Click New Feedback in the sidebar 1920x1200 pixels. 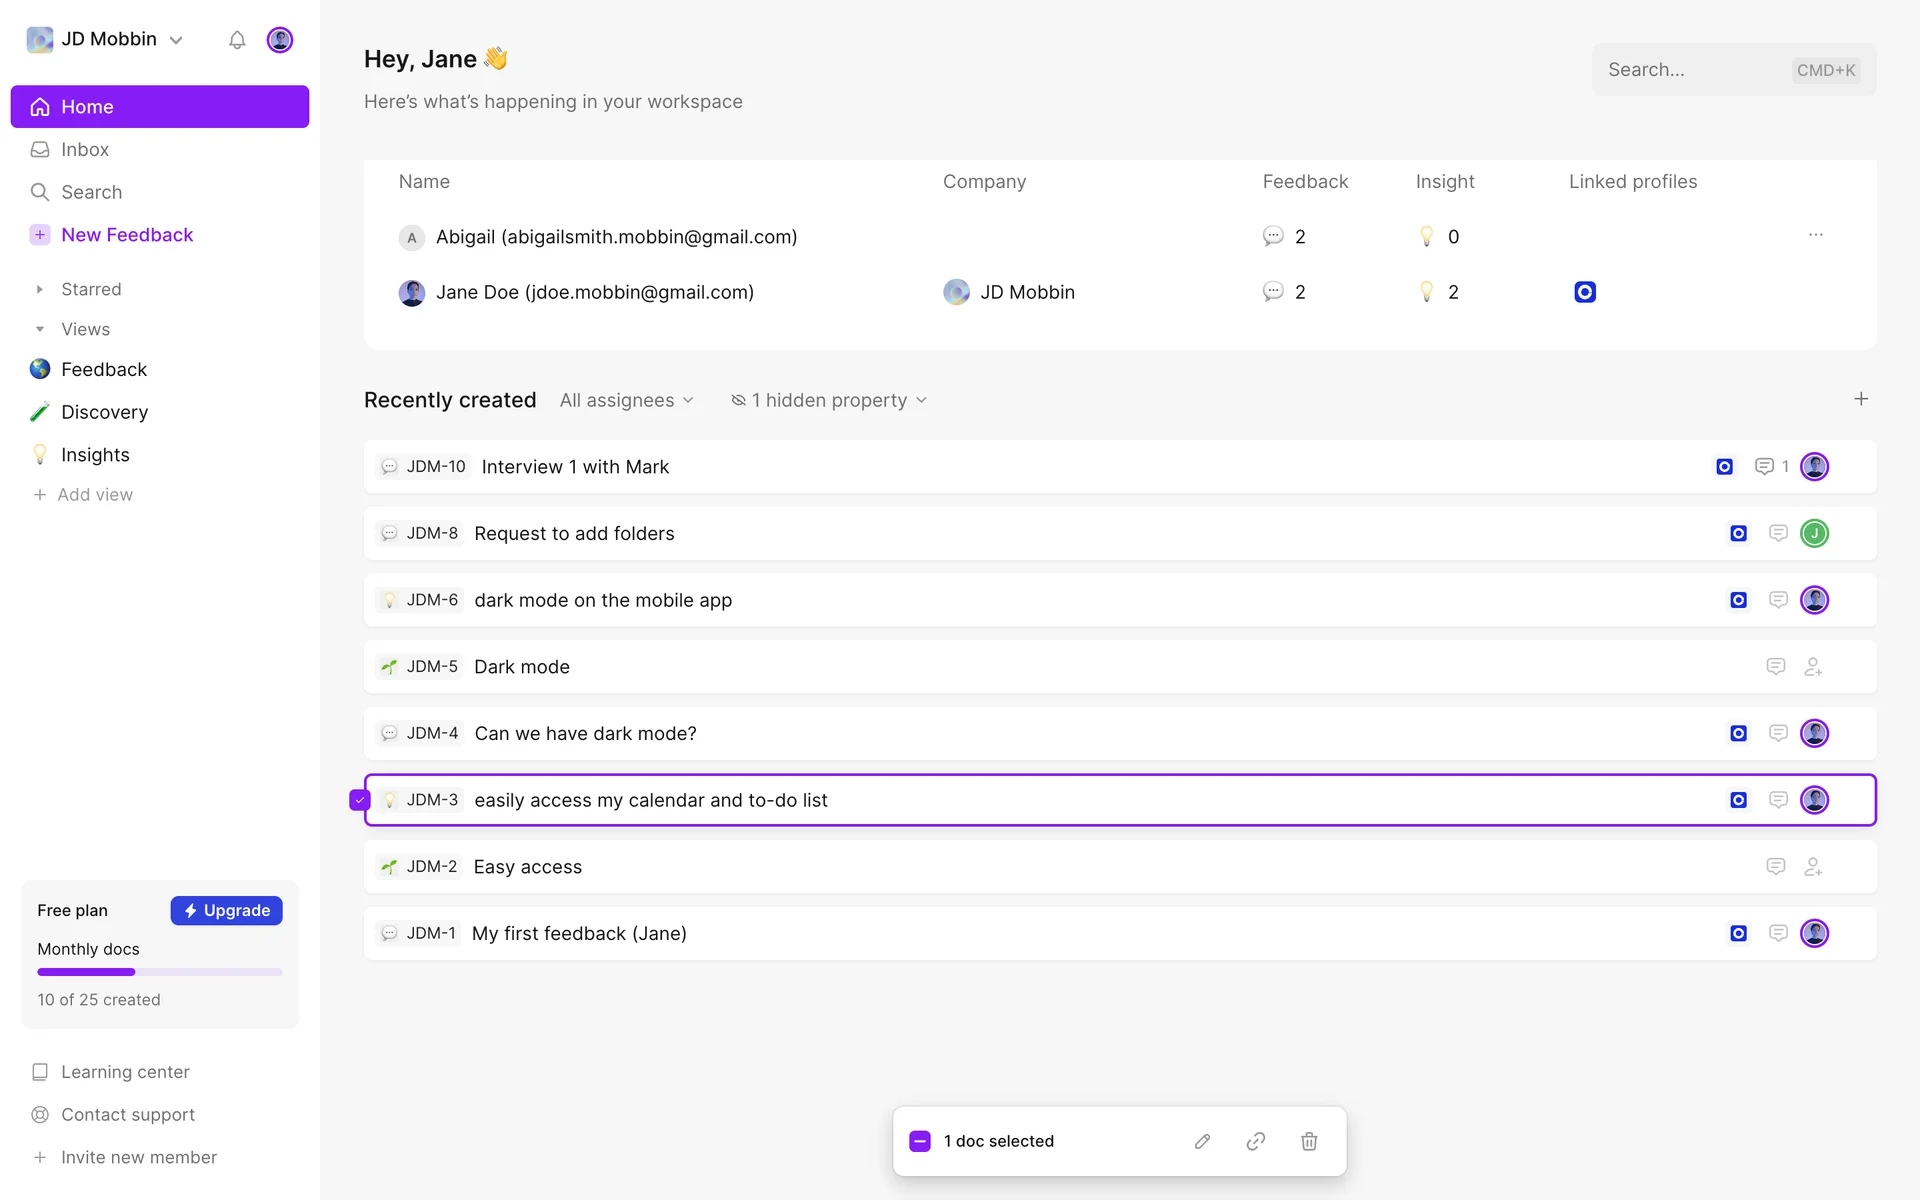coord(127,235)
